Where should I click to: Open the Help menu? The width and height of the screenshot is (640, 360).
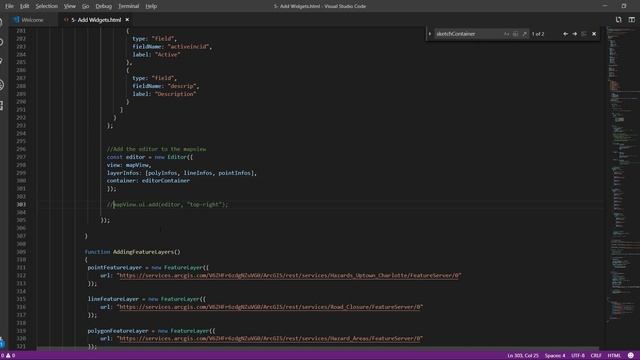[x=151, y=6]
